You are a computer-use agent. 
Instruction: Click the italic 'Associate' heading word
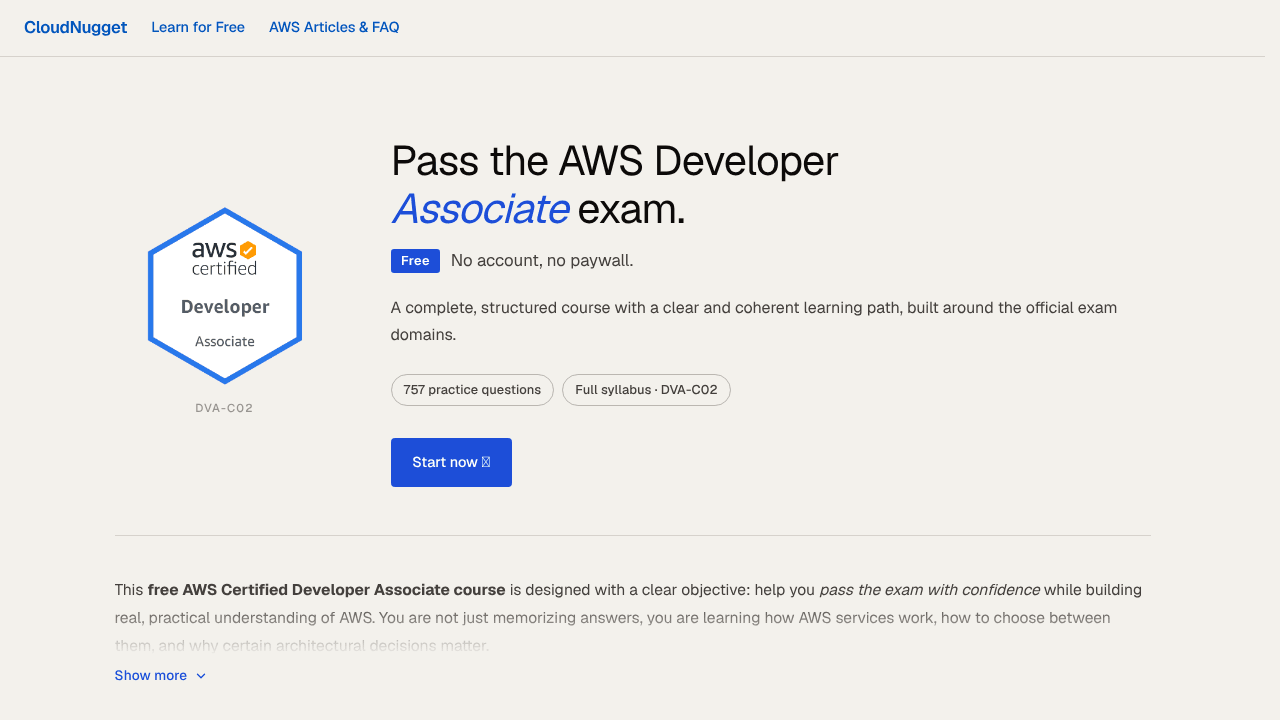(480, 209)
